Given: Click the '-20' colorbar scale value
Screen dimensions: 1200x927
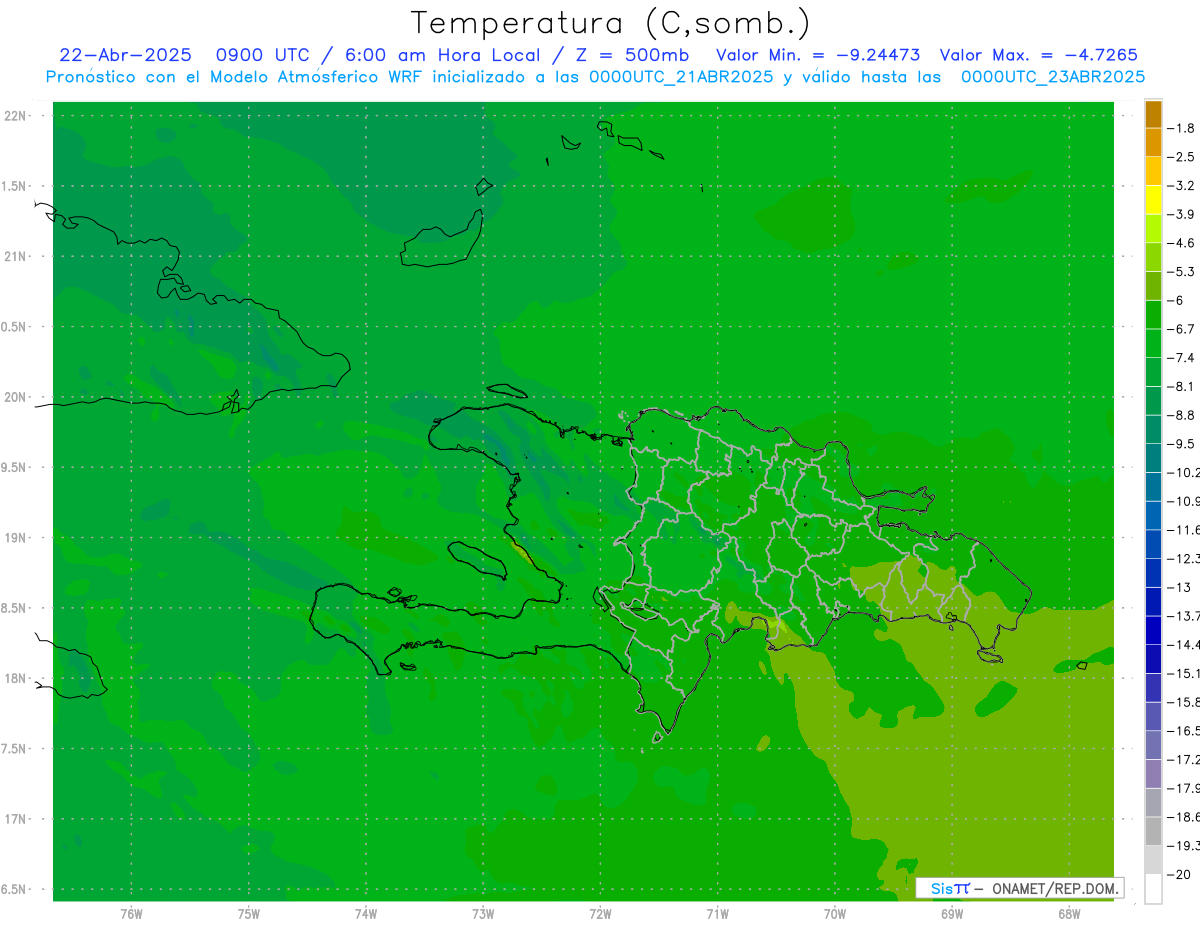Looking at the screenshot, I should tap(1179, 876).
